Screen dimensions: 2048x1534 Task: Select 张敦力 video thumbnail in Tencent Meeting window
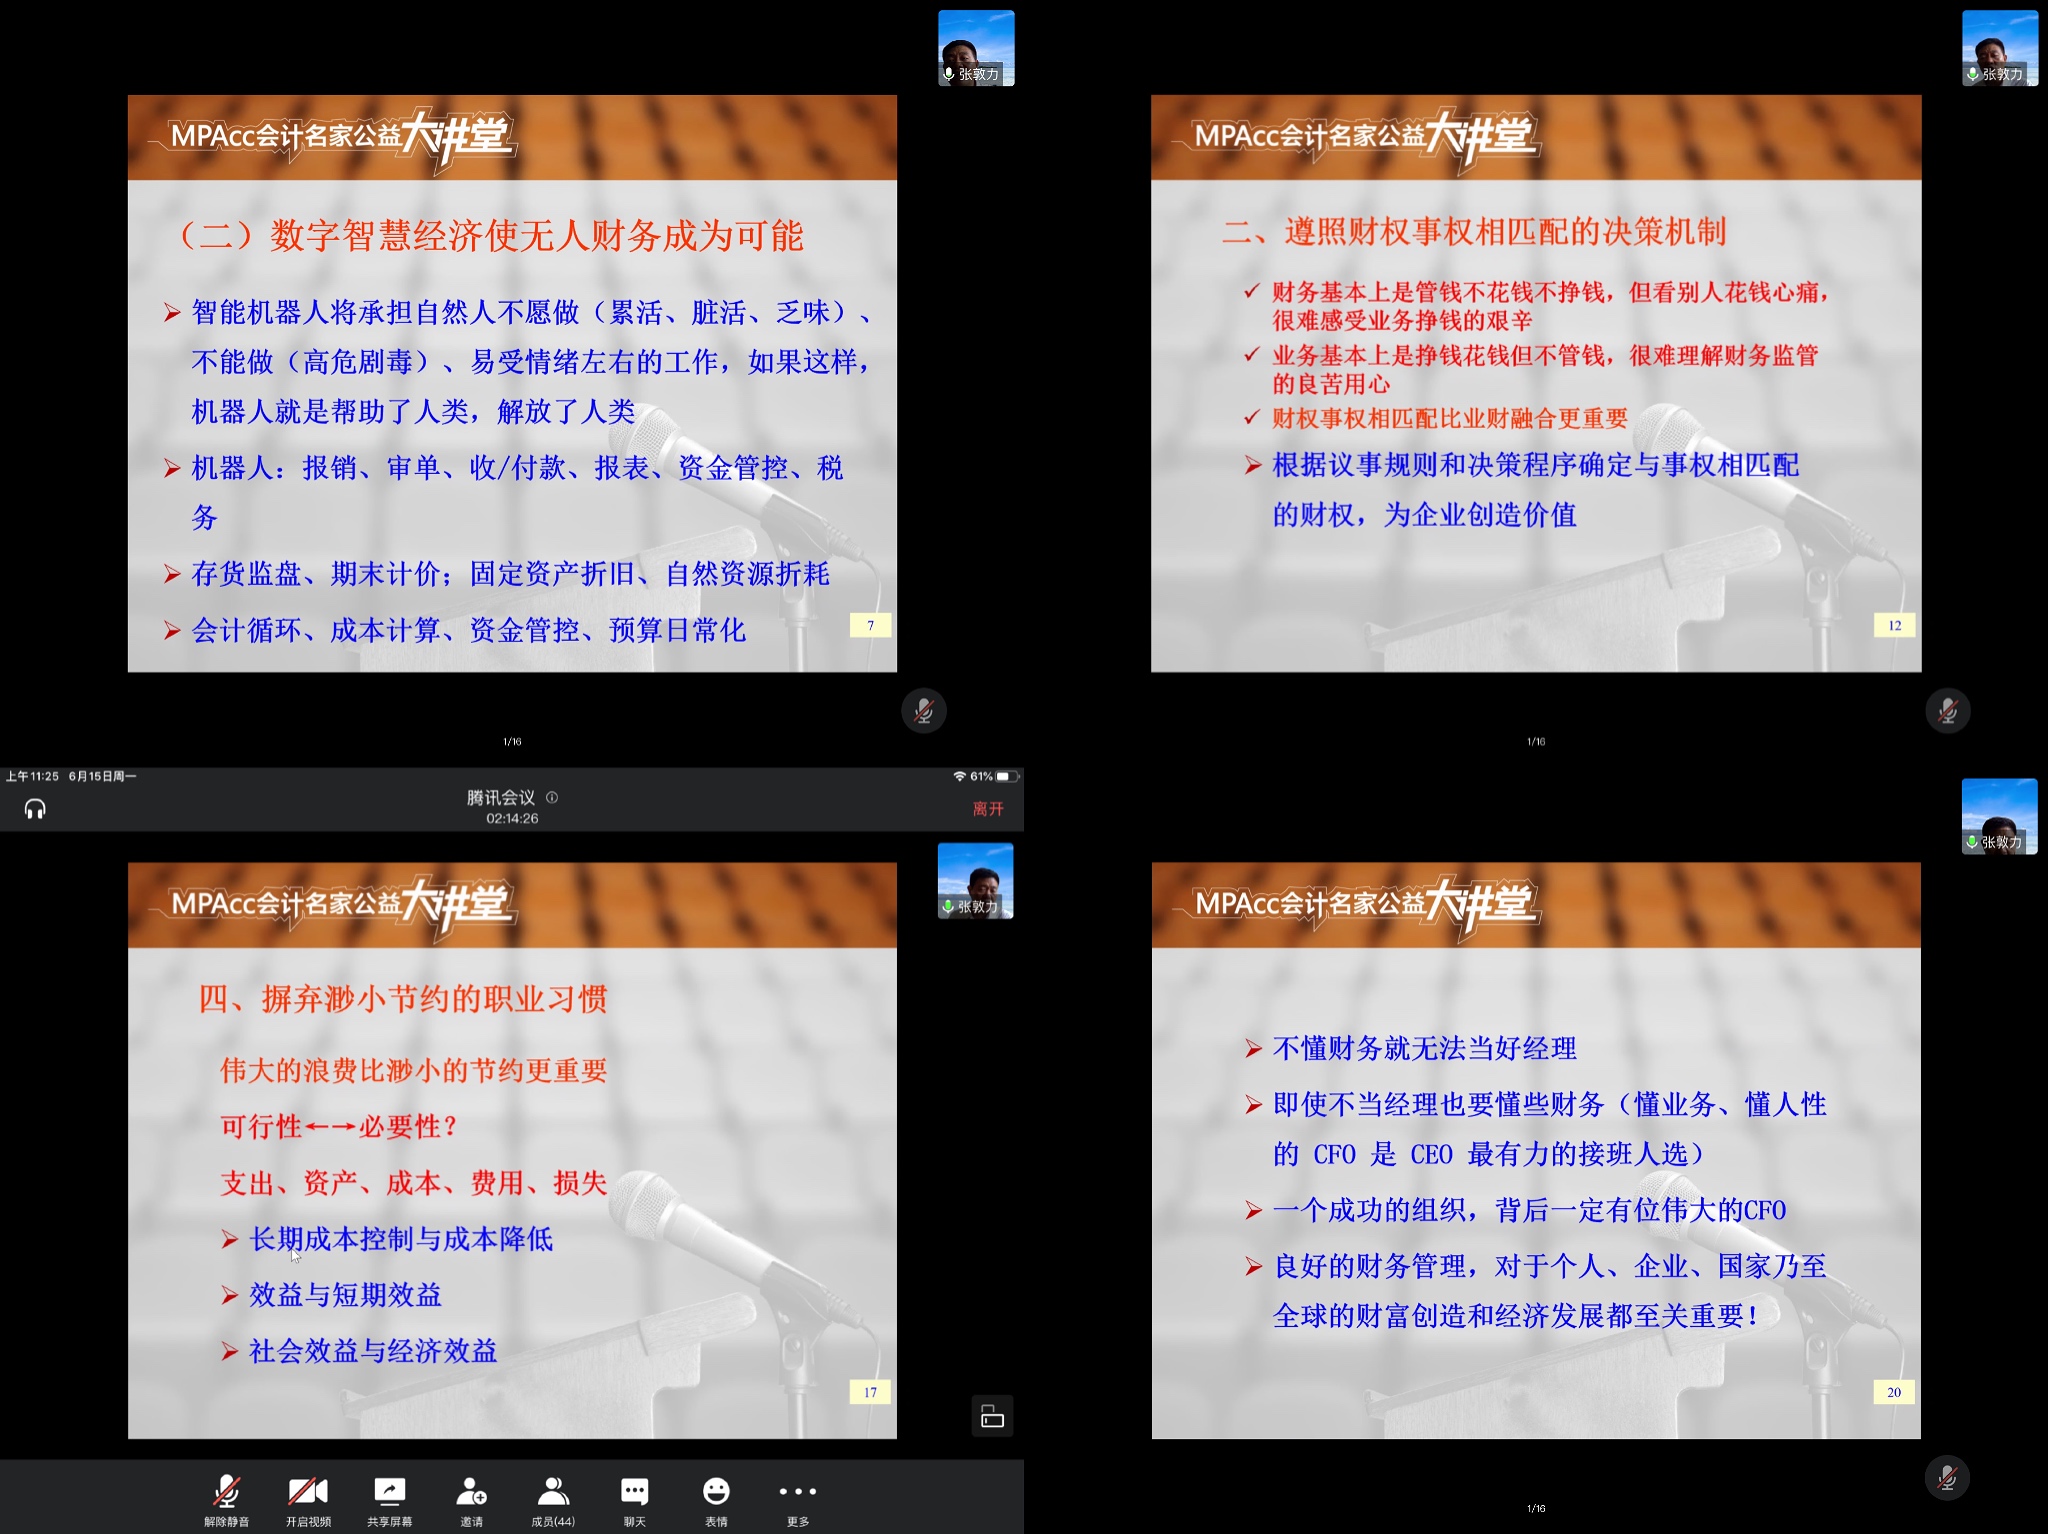pyautogui.click(x=975, y=880)
